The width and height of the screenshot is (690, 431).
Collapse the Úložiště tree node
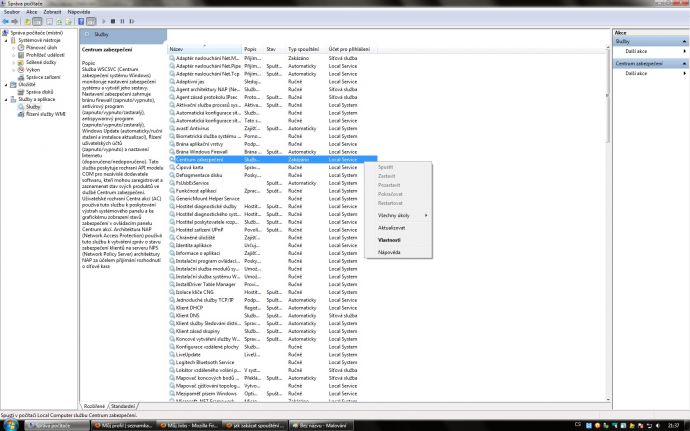tap(6, 85)
